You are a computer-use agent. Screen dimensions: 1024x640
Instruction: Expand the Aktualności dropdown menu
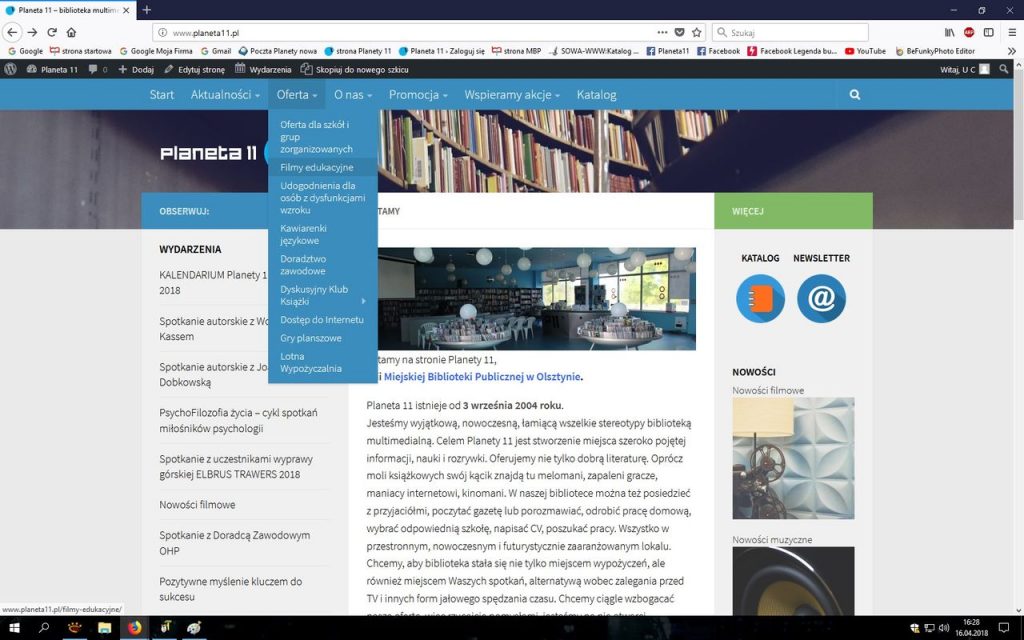pos(224,95)
